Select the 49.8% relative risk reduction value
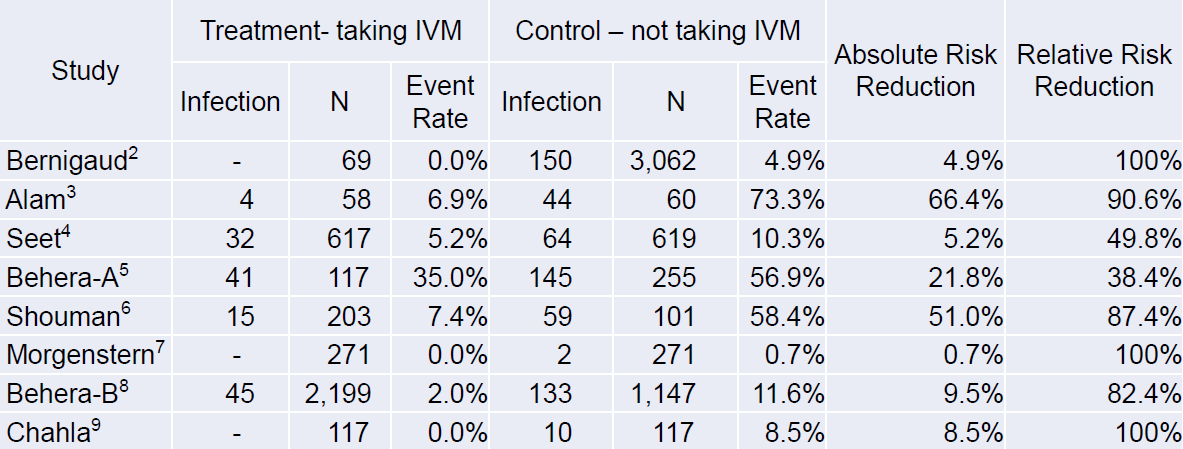The height and width of the screenshot is (449, 1183). pos(1147,238)
